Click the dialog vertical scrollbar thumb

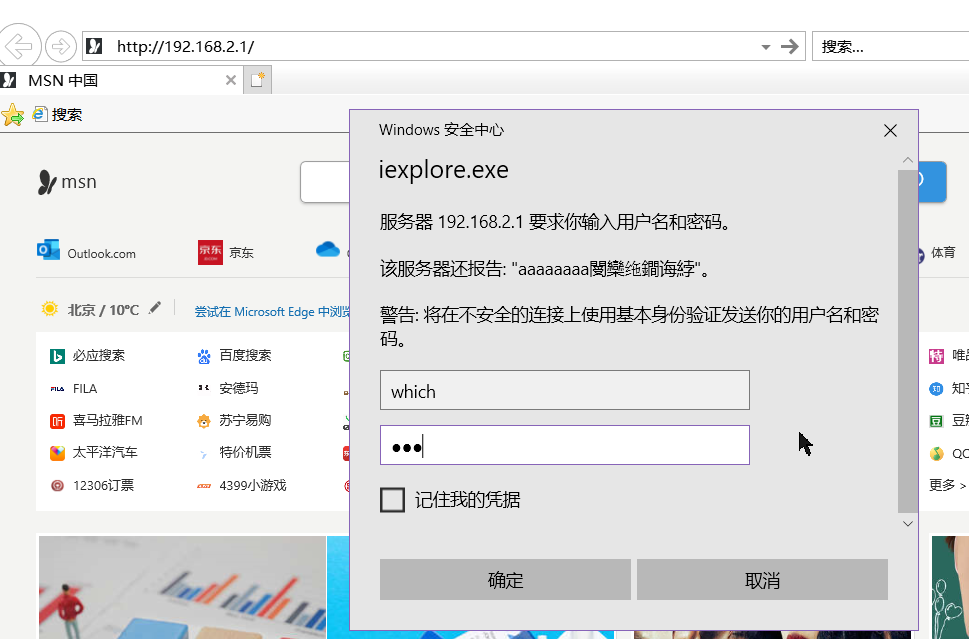click(907, 341)
